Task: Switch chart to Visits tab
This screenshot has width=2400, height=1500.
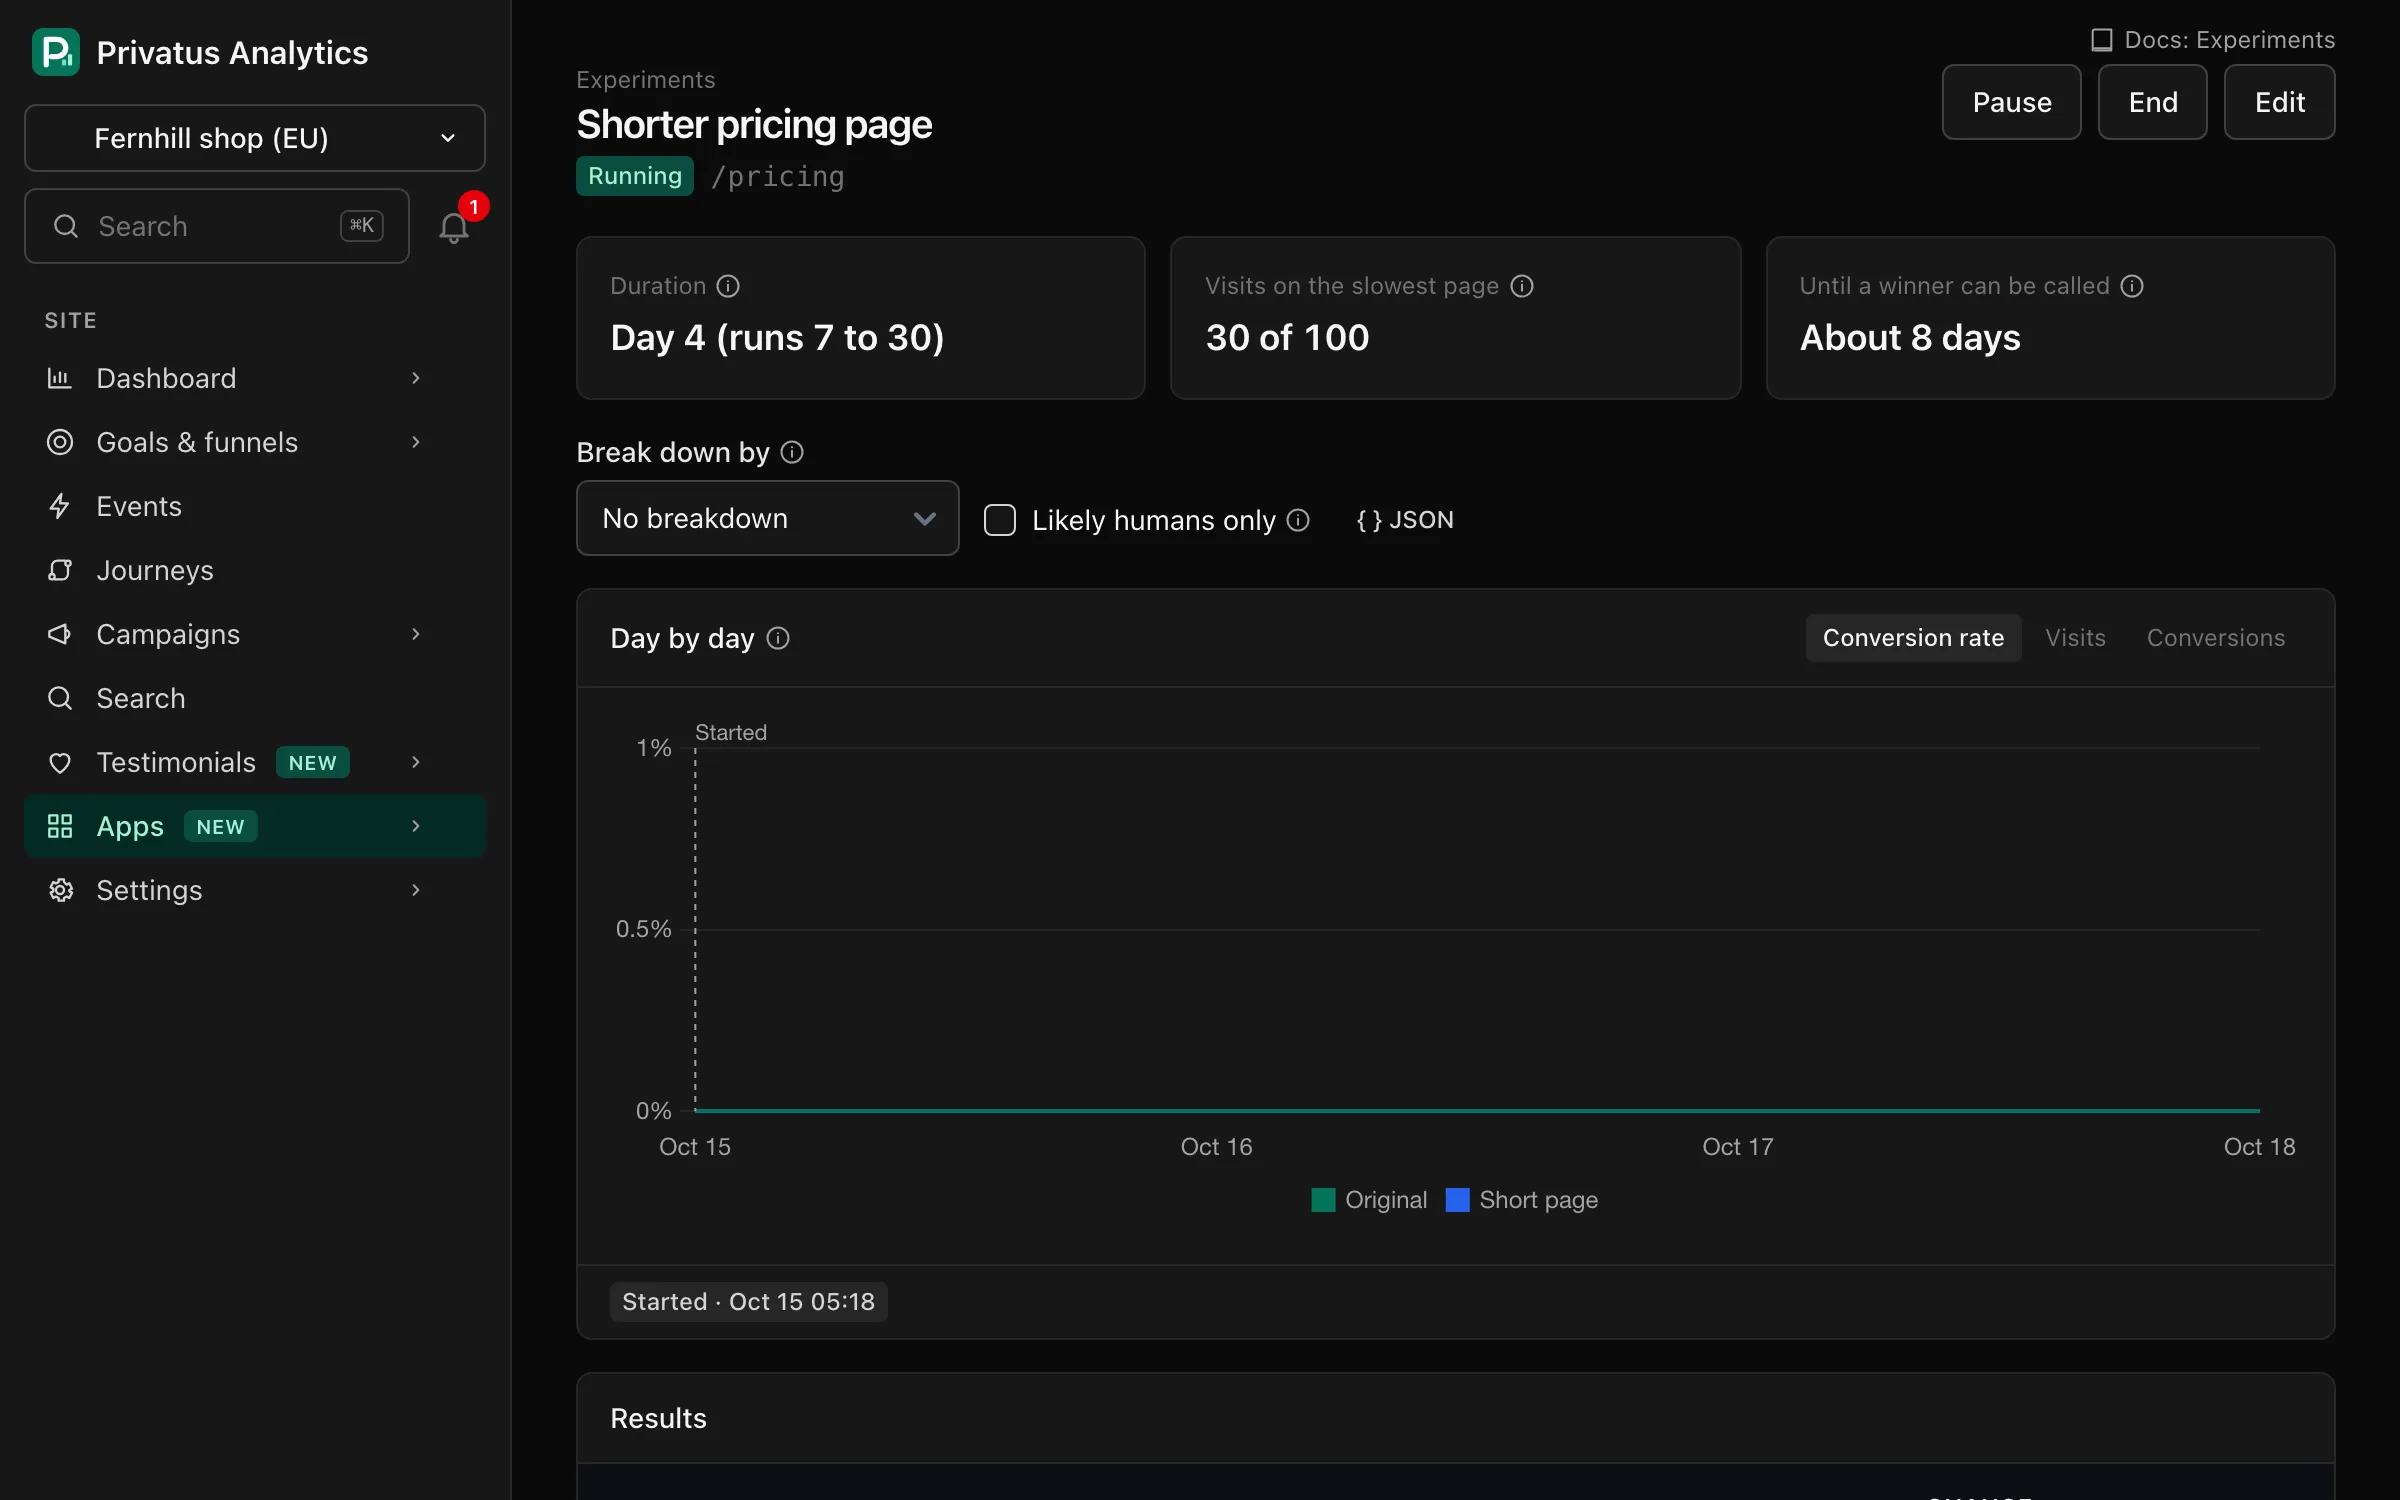Action: tap(2076, 638)
